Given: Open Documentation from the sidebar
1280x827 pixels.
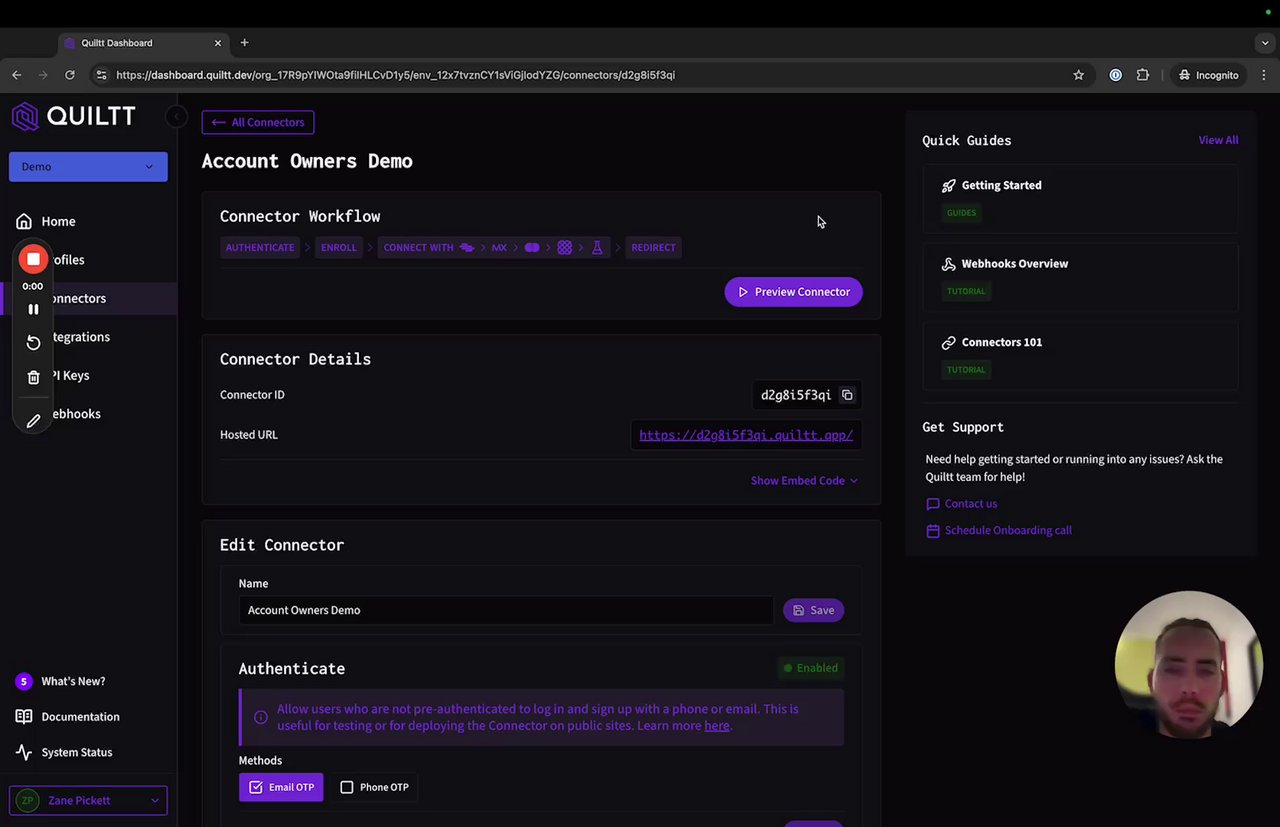Looking at the screenshot, I should tap(80, 717).
